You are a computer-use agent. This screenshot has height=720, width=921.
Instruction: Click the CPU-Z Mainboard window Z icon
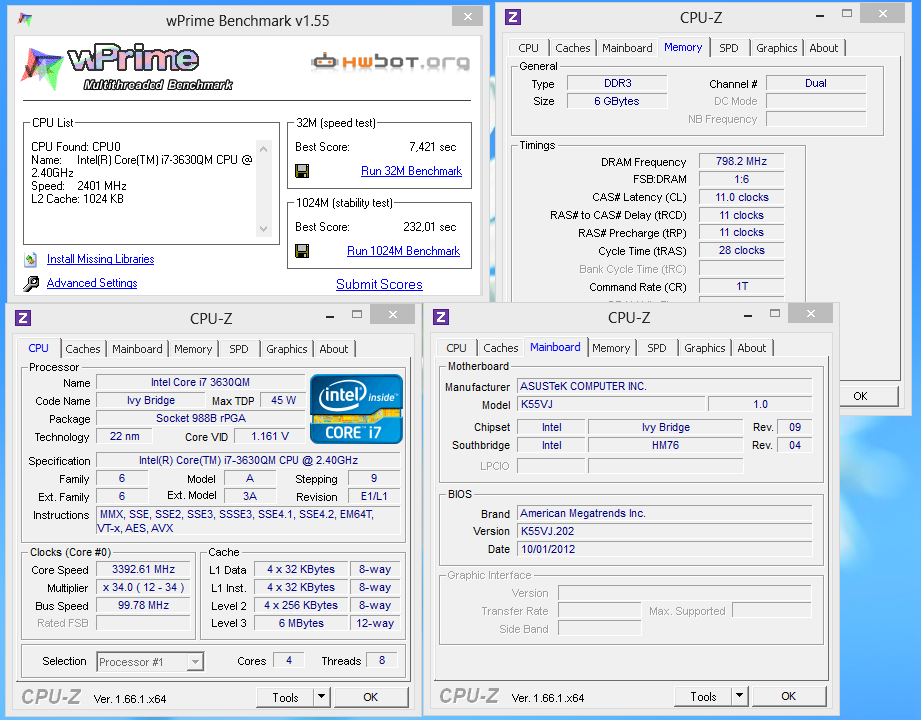pos(441,317)
